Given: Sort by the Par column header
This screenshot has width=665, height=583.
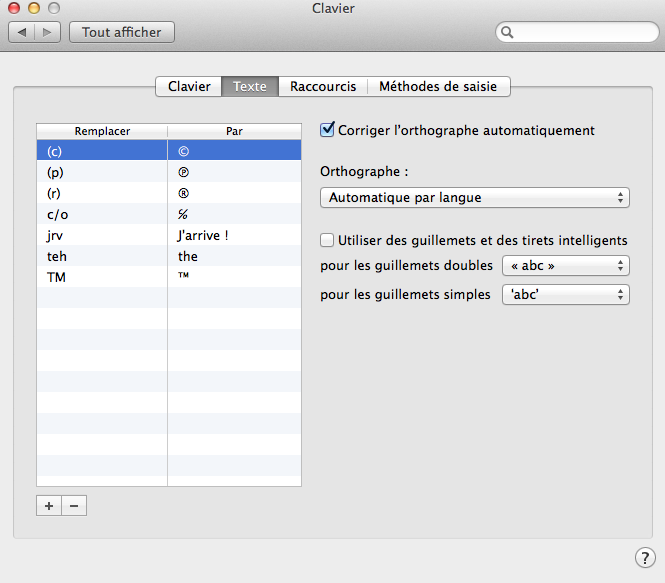Looking at the screenshot, I should coord(235,131).
